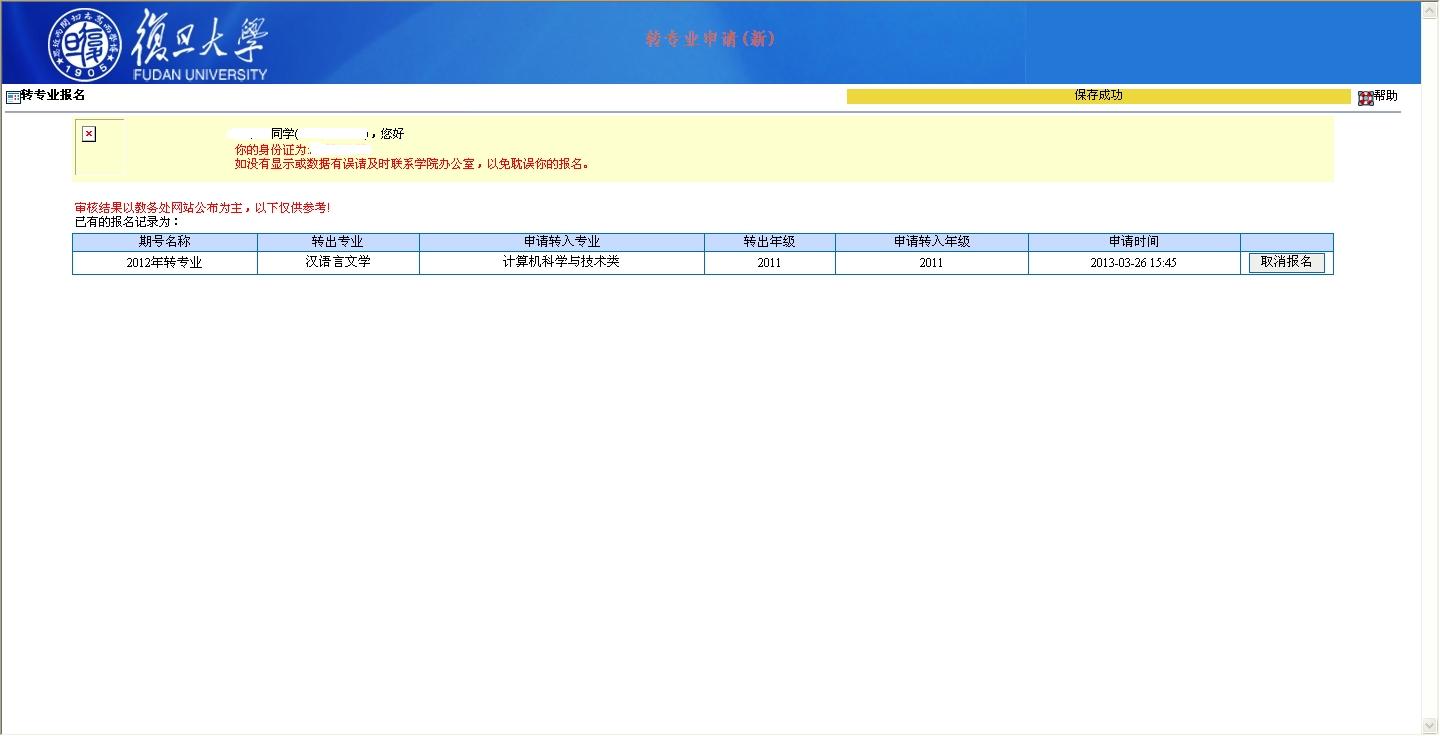Select the 2013-03-26 15:45 timestamp cell

click(x=1133, y=263)
